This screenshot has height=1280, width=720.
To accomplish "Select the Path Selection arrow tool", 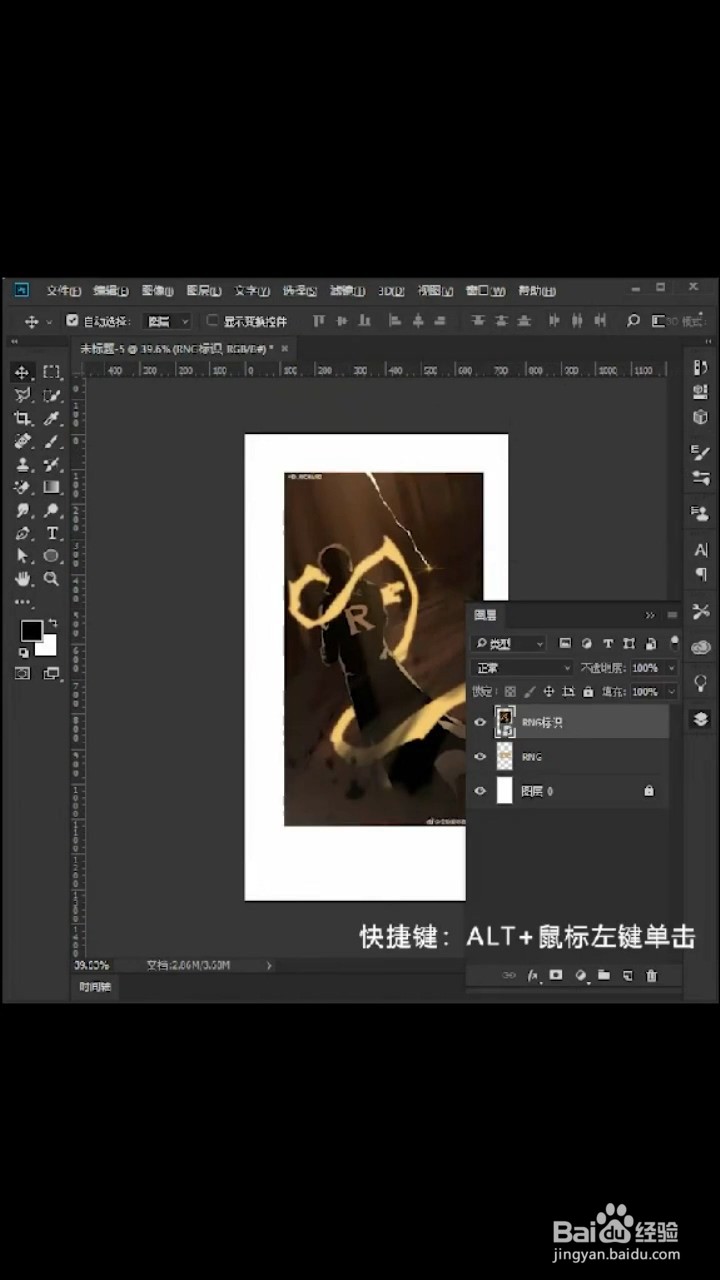I will 22,556.
